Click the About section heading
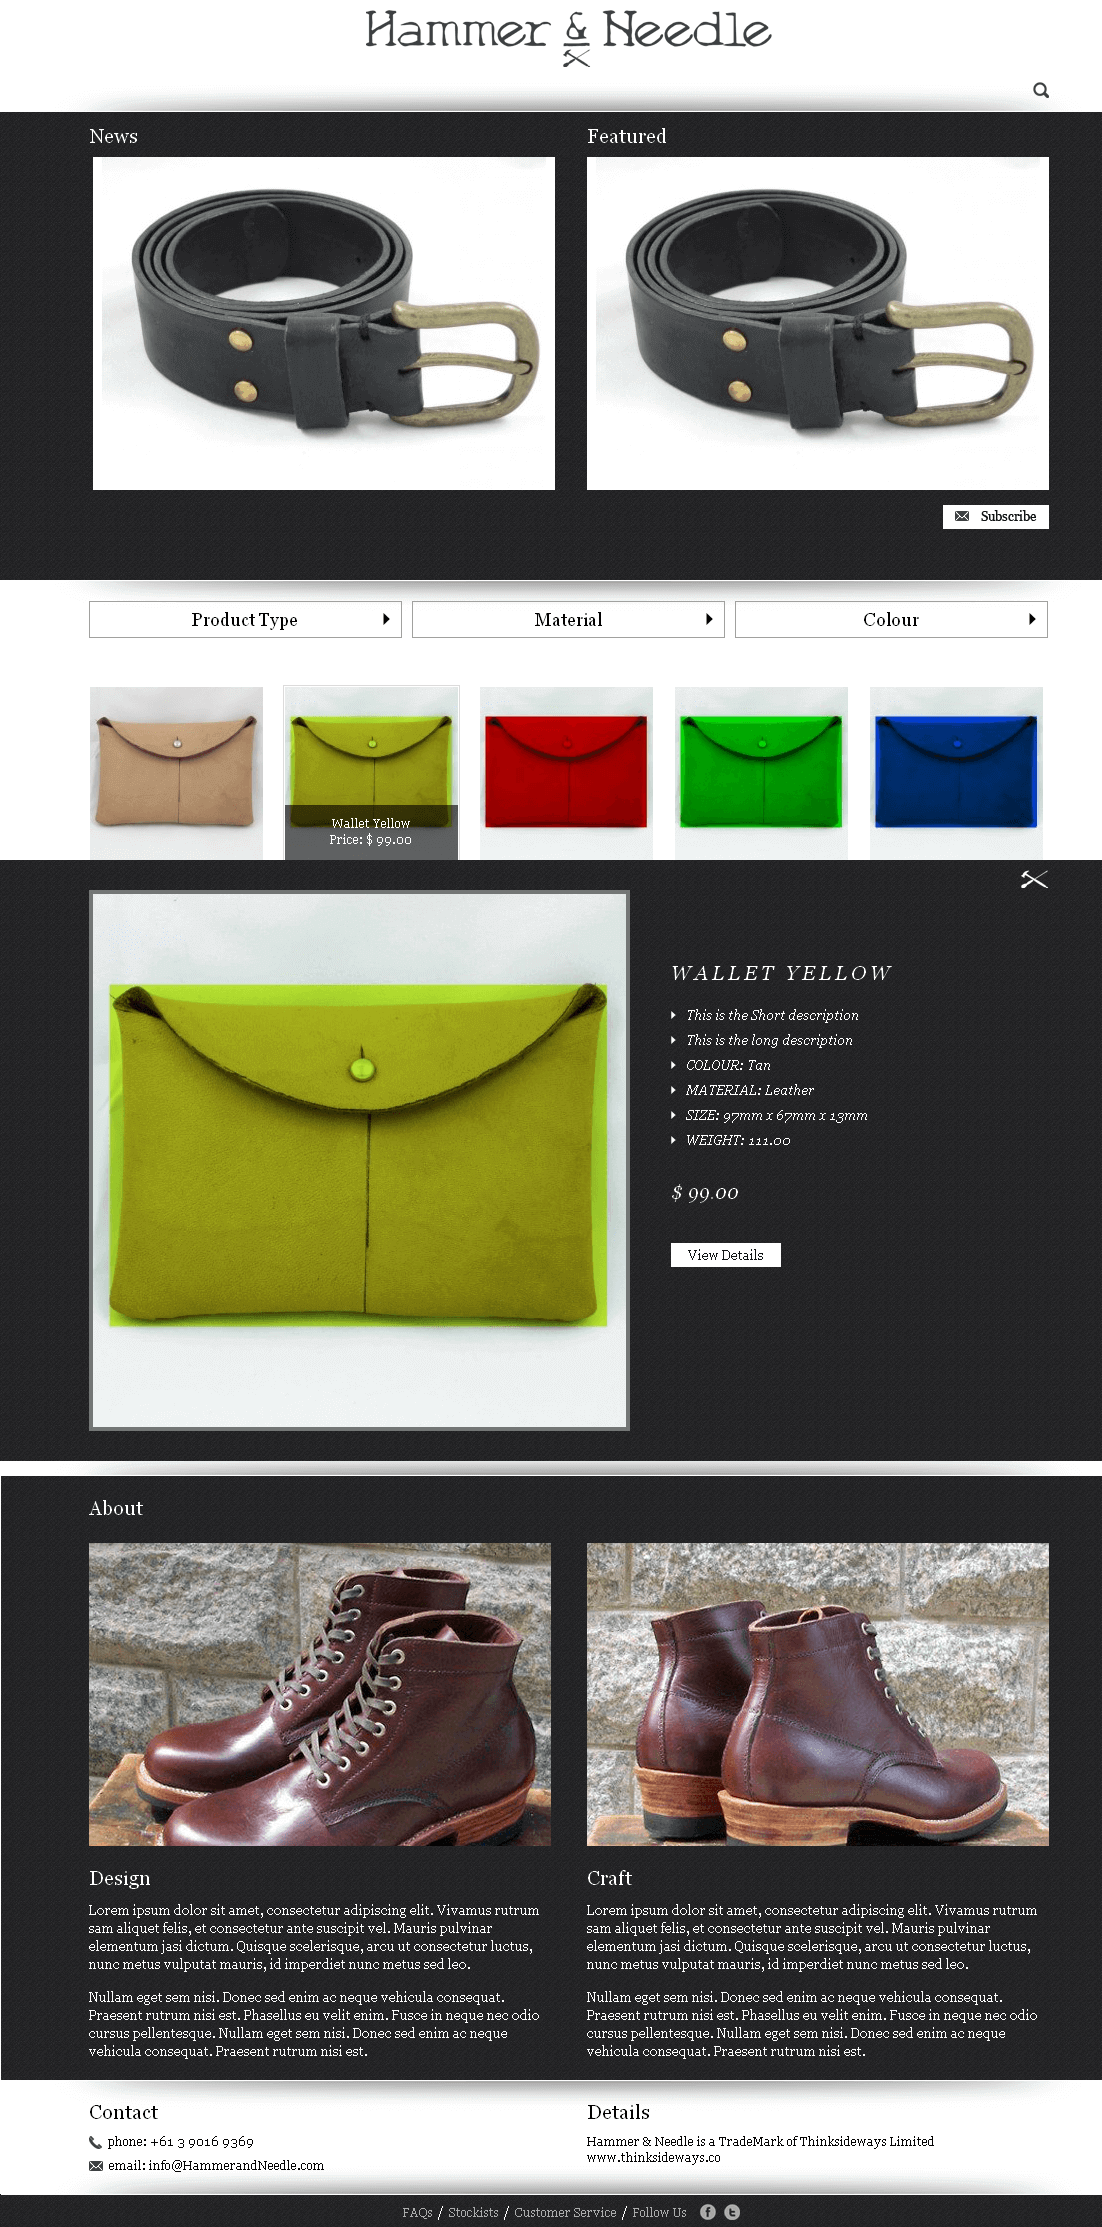1102x2227 pixels. click(x=116, y=1508)
